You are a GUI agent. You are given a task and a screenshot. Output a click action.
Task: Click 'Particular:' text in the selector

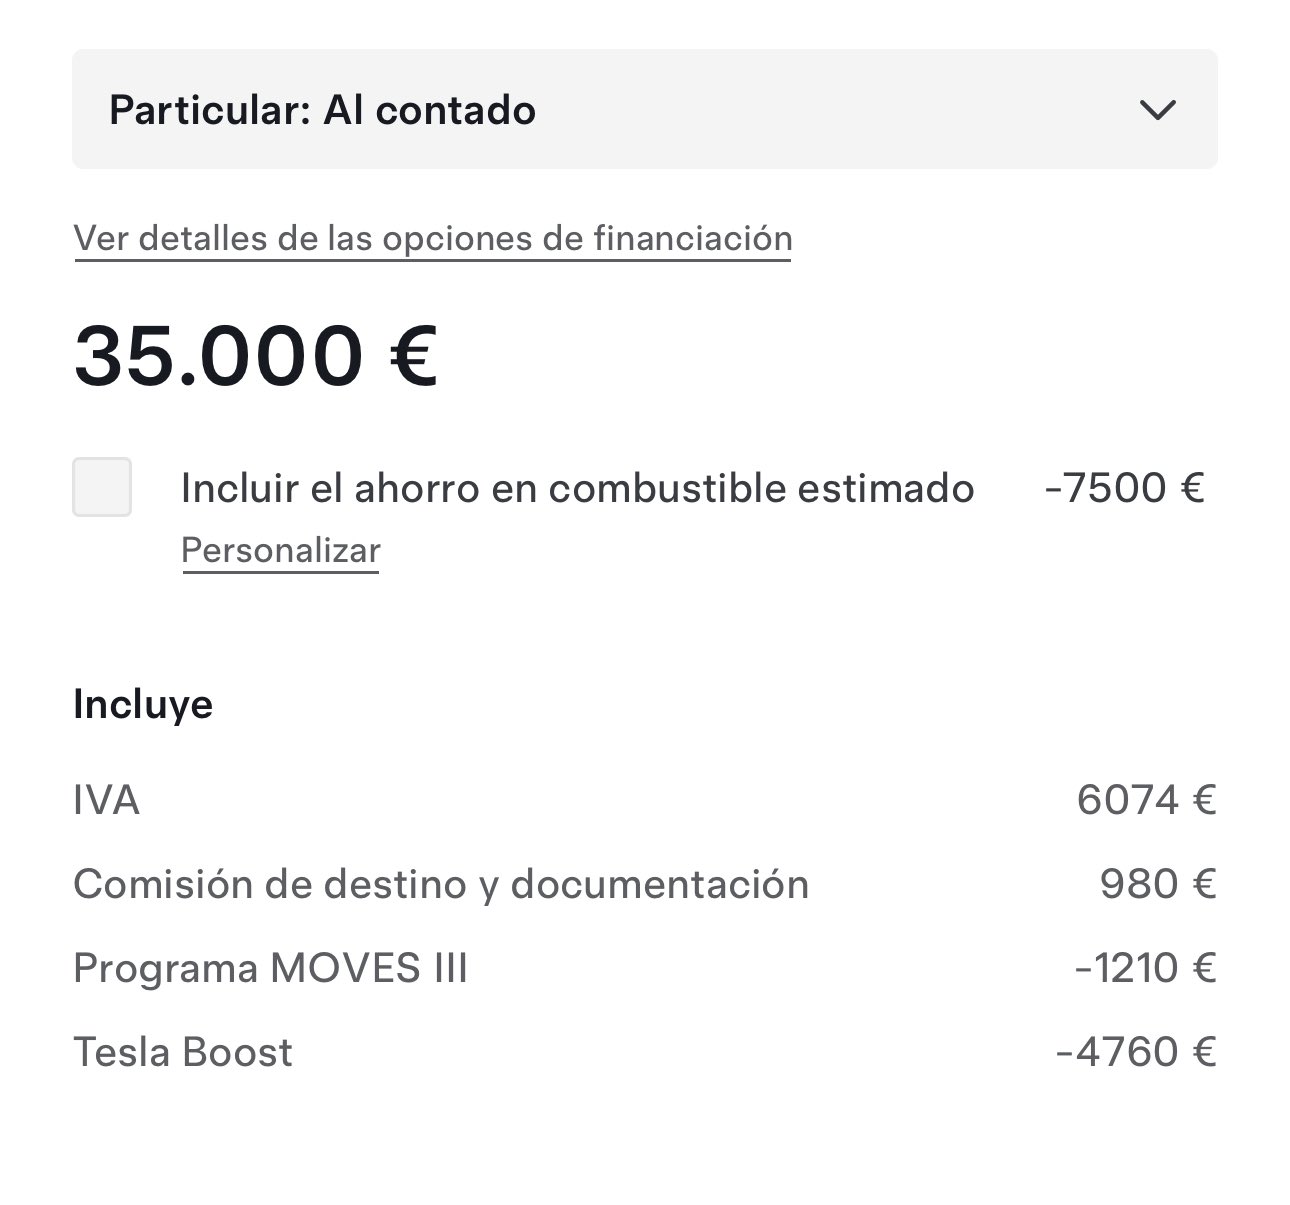[x=207, y=110]
